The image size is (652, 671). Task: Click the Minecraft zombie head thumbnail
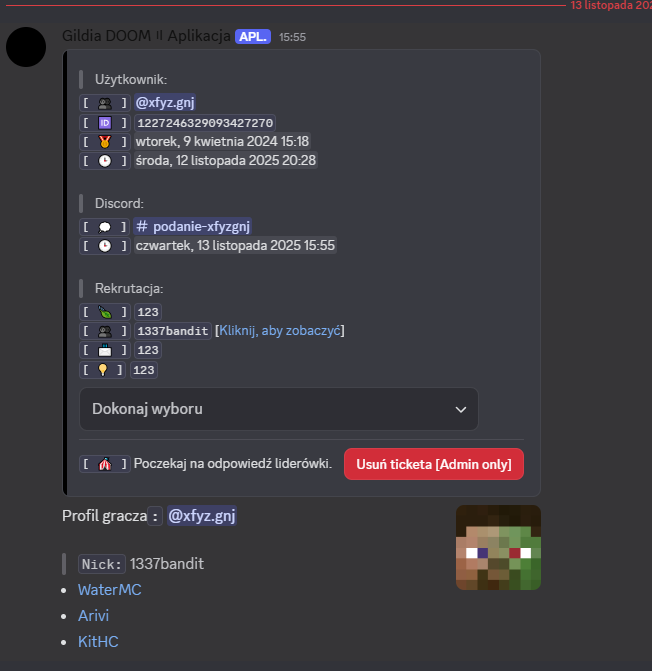point(498,547)
